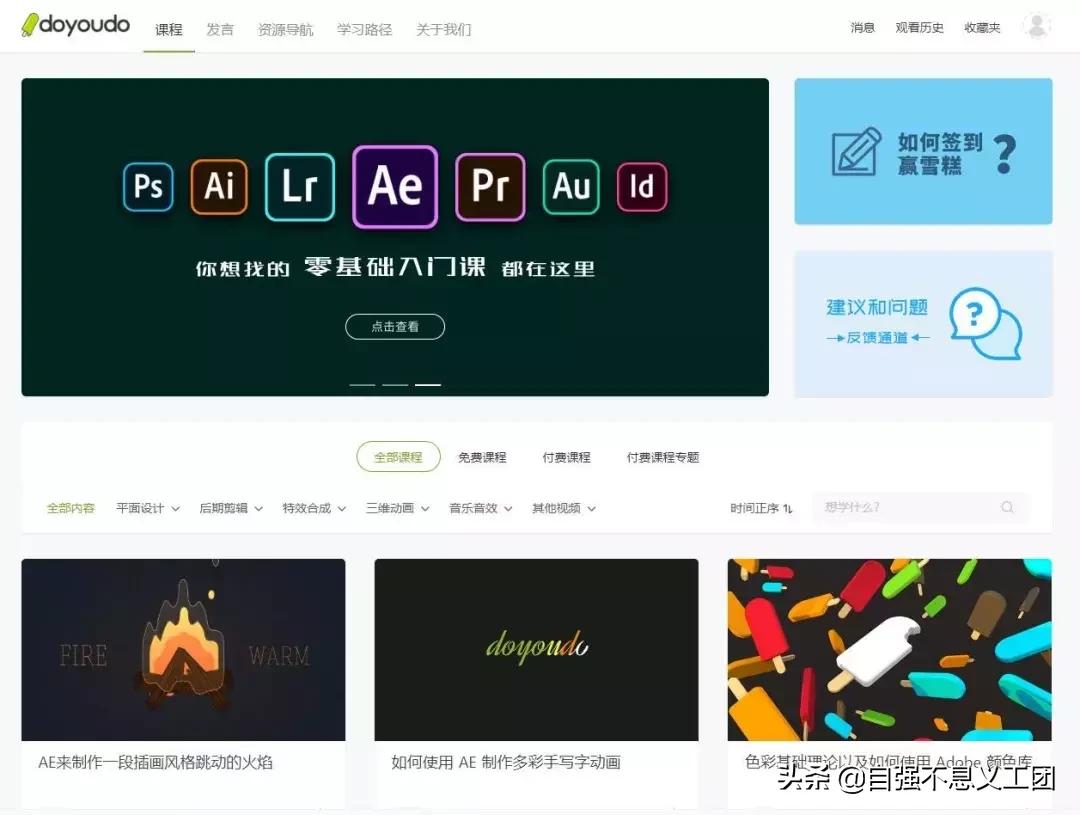Open 观看历史 in the top bar

click(922, 27)
